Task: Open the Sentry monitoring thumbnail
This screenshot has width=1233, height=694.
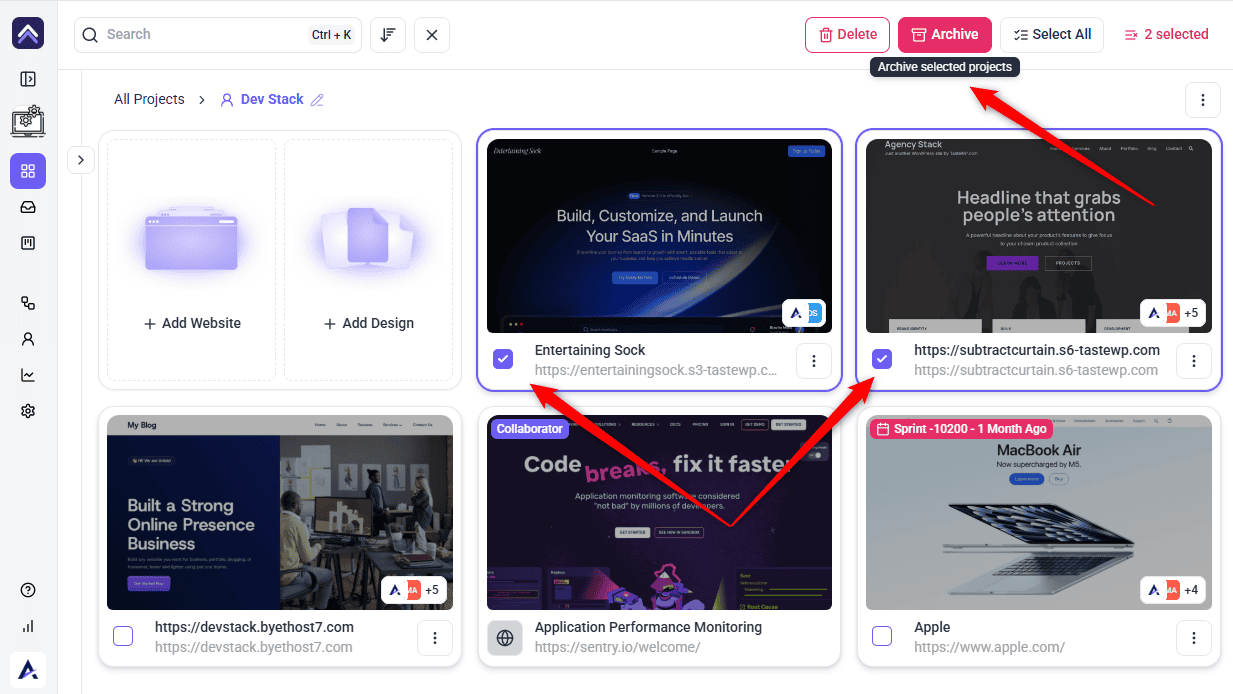Action: pyautogui.click(x=659, y=513)
